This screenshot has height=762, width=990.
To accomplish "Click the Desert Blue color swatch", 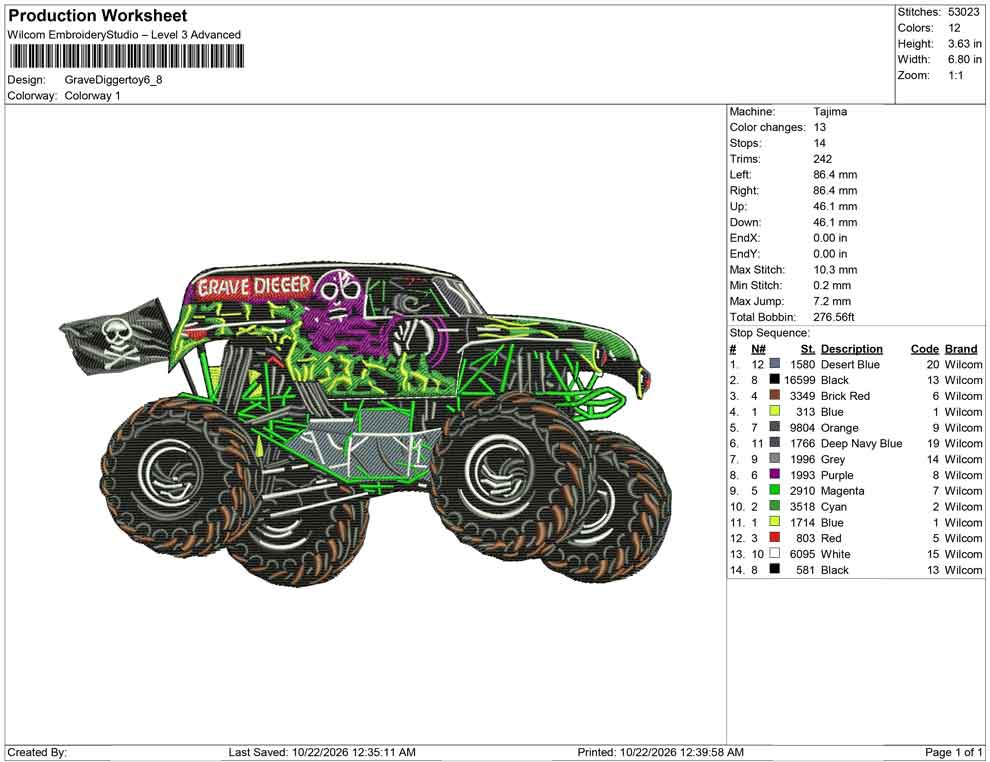I will point(774,364).
